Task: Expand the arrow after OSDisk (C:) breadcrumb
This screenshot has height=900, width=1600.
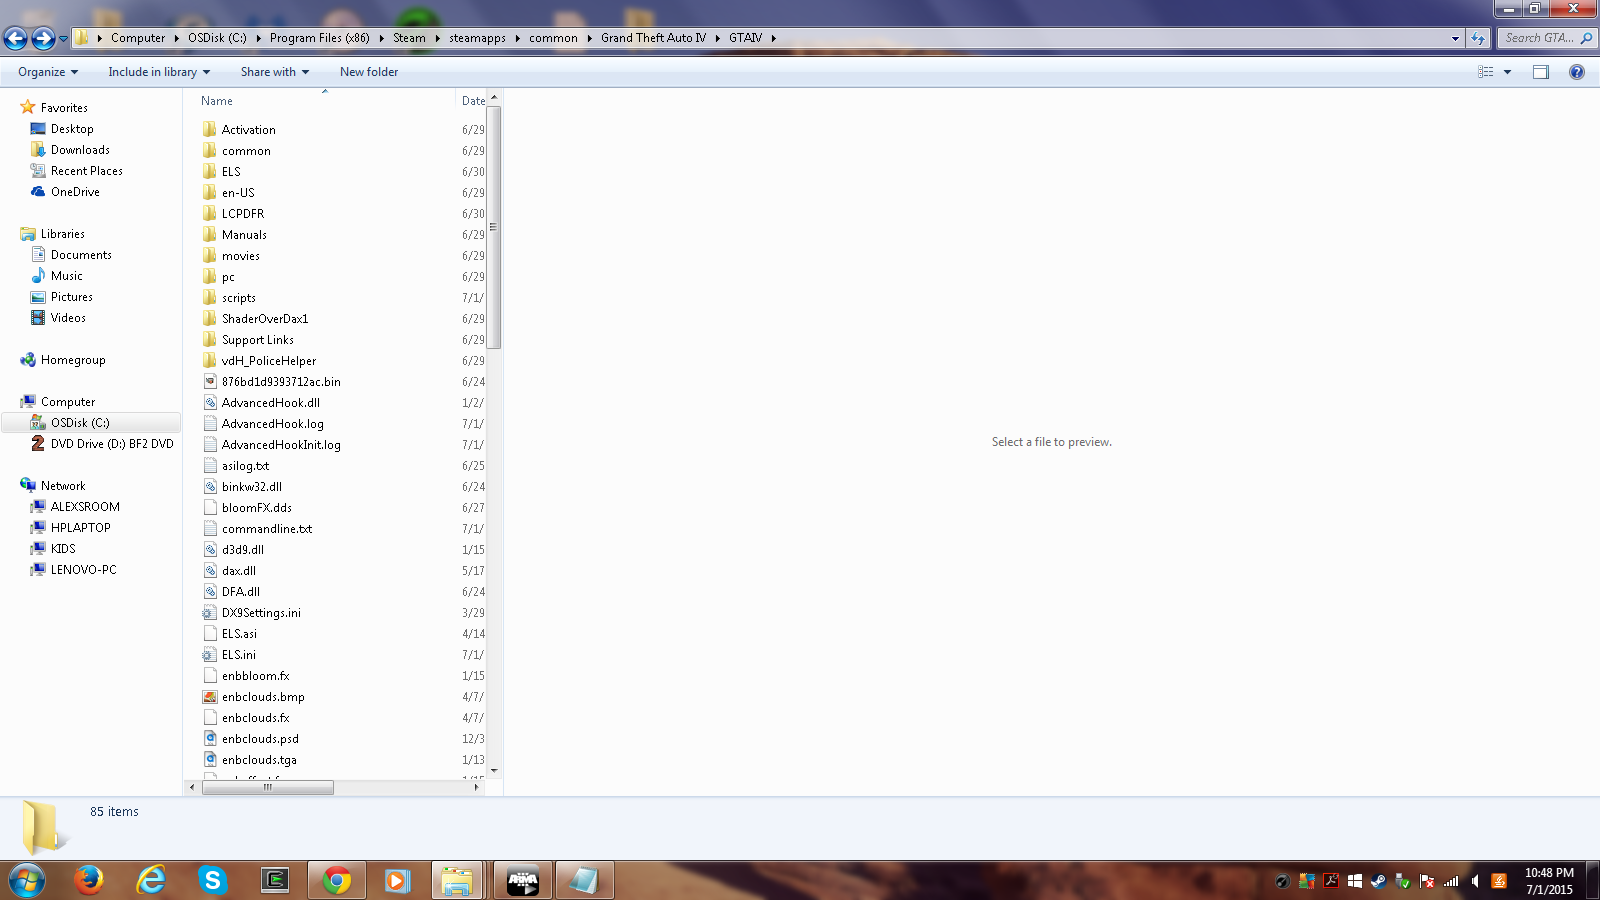Action: tap(258, 38)
